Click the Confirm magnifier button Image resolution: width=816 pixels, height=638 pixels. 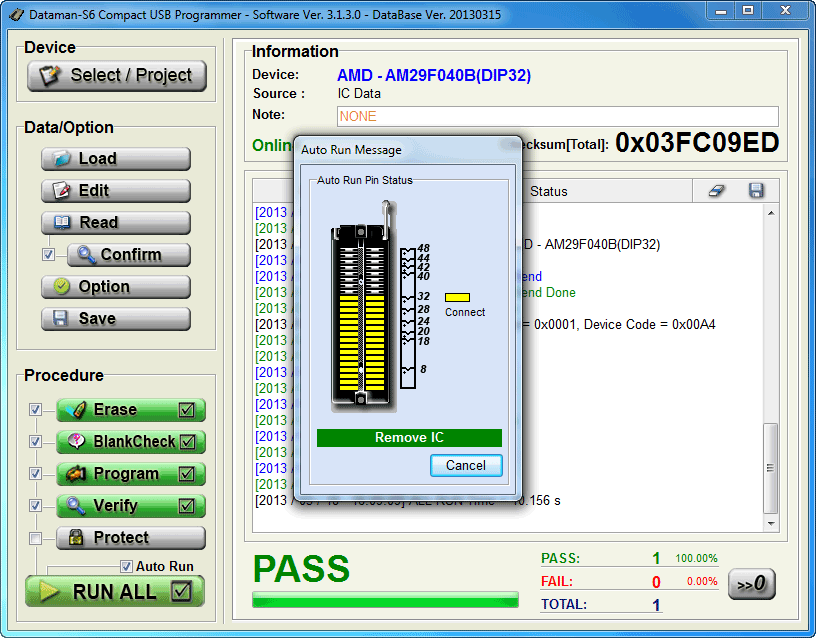(128, 255)
